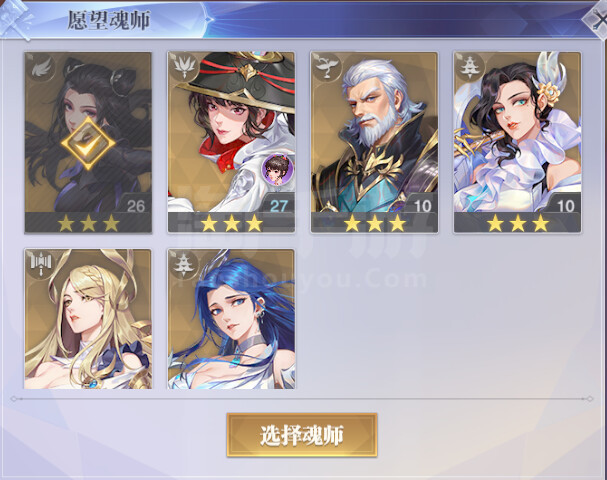Select the curly black-haired woman with gold flower
Image resolution: width=607 pixels, height=480 pixels.
pos(517,142)
